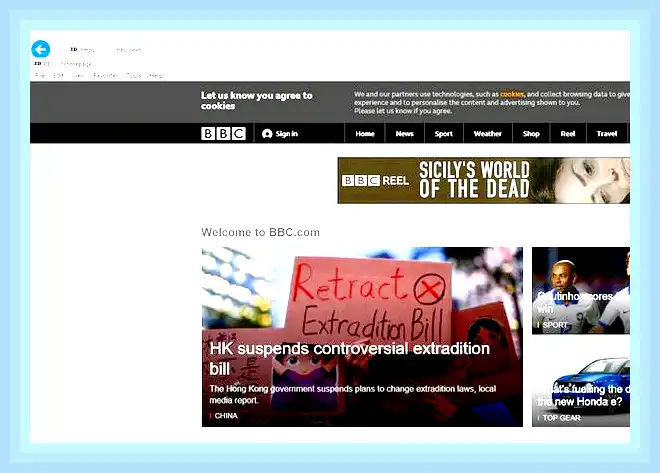The height and width of the screenshot is (473, 660).
Task: Open the Weather section
Action: (487, 133)
